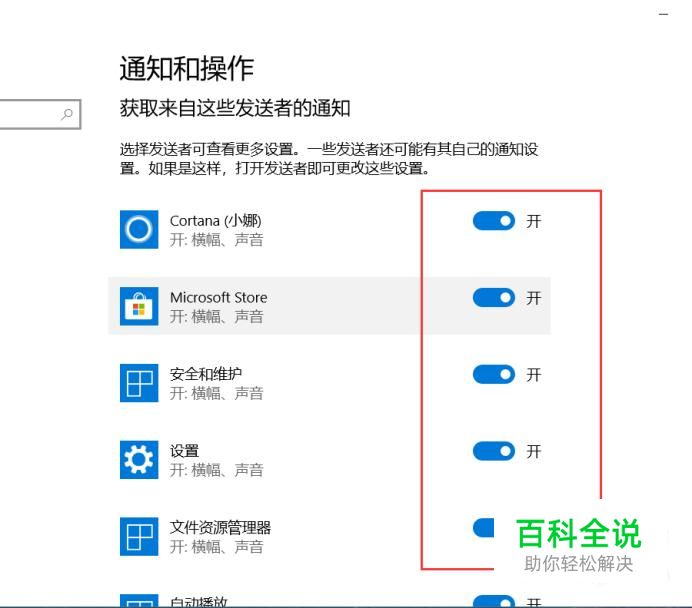The width and height of the screenshot is (692, 608).
Task: Click 开: 横幅、声音 under 设置
Action: (x=217, y=470)
